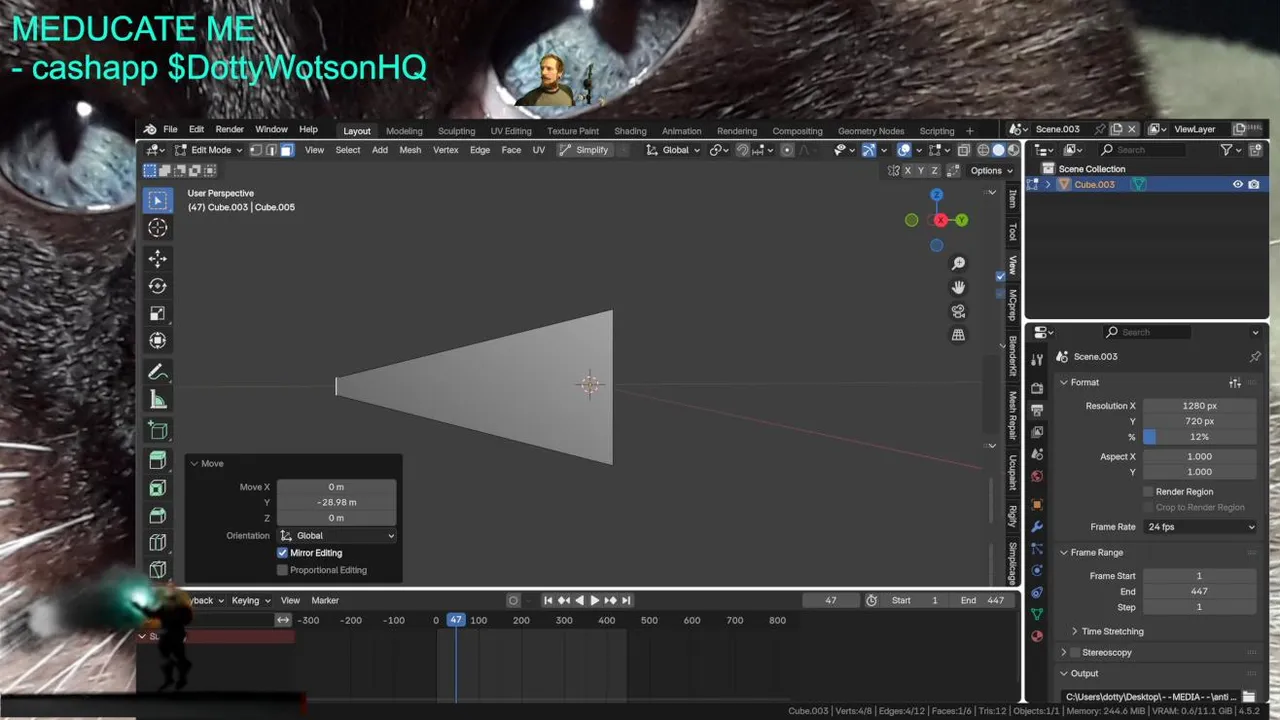Screen dimensions: 1280x720
Task: Open the World properties tab
Action: click(1037, 476)
